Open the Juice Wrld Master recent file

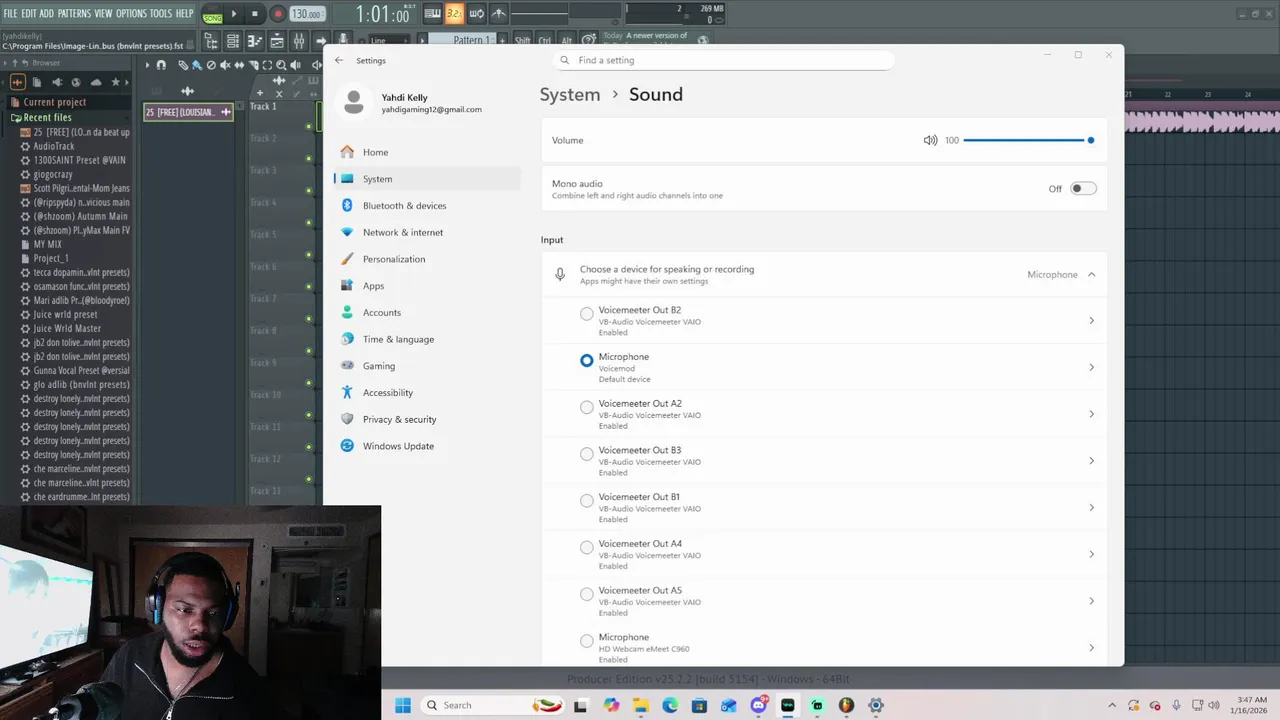tap(67, 328)
